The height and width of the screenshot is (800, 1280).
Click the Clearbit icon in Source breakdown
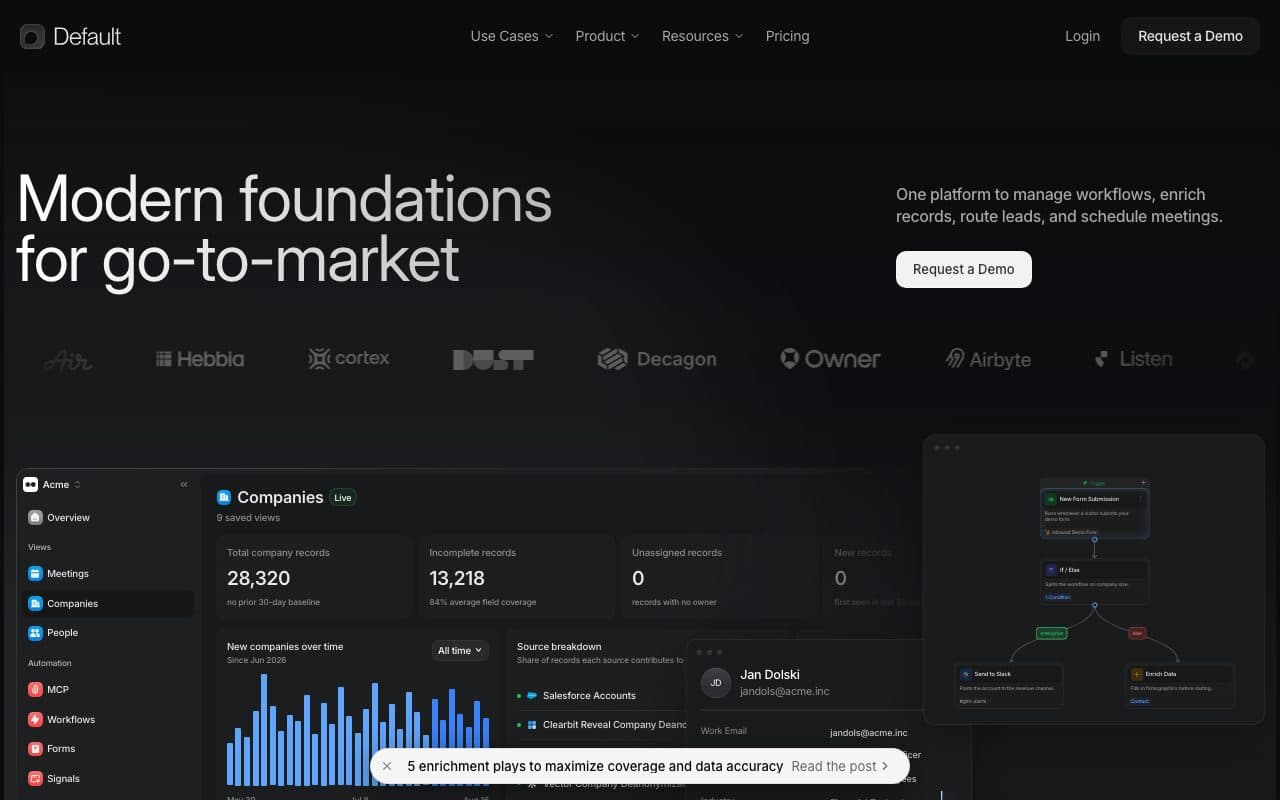(532, 725)
